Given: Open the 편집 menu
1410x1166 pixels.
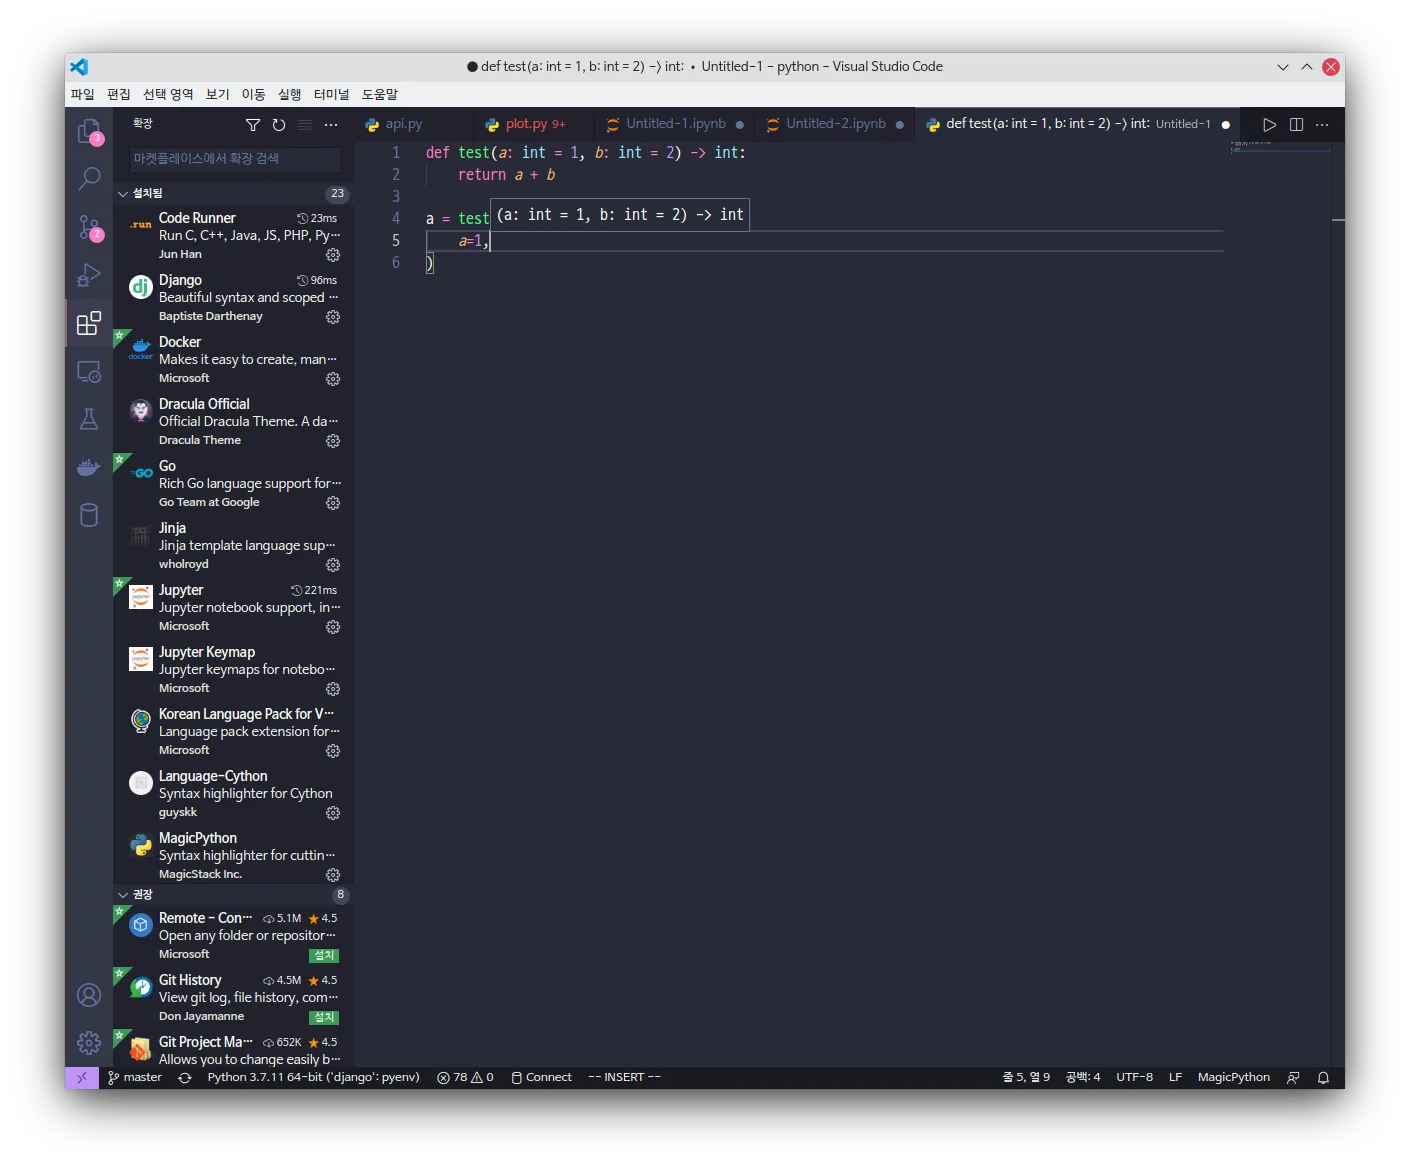Looking at the screenshot, I should pyautogui.click(x=119, y=94).
